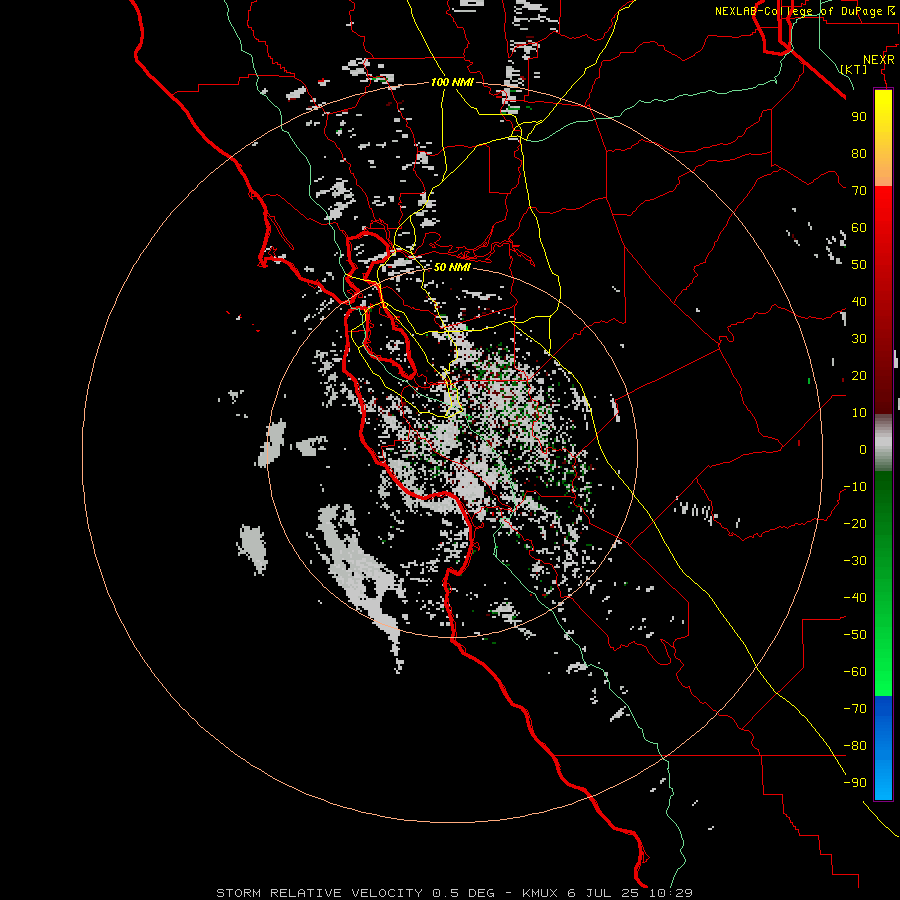Click the [KT] units label
Image resolution: width=900 pixels, height=900 pixels.
point(854,69)
